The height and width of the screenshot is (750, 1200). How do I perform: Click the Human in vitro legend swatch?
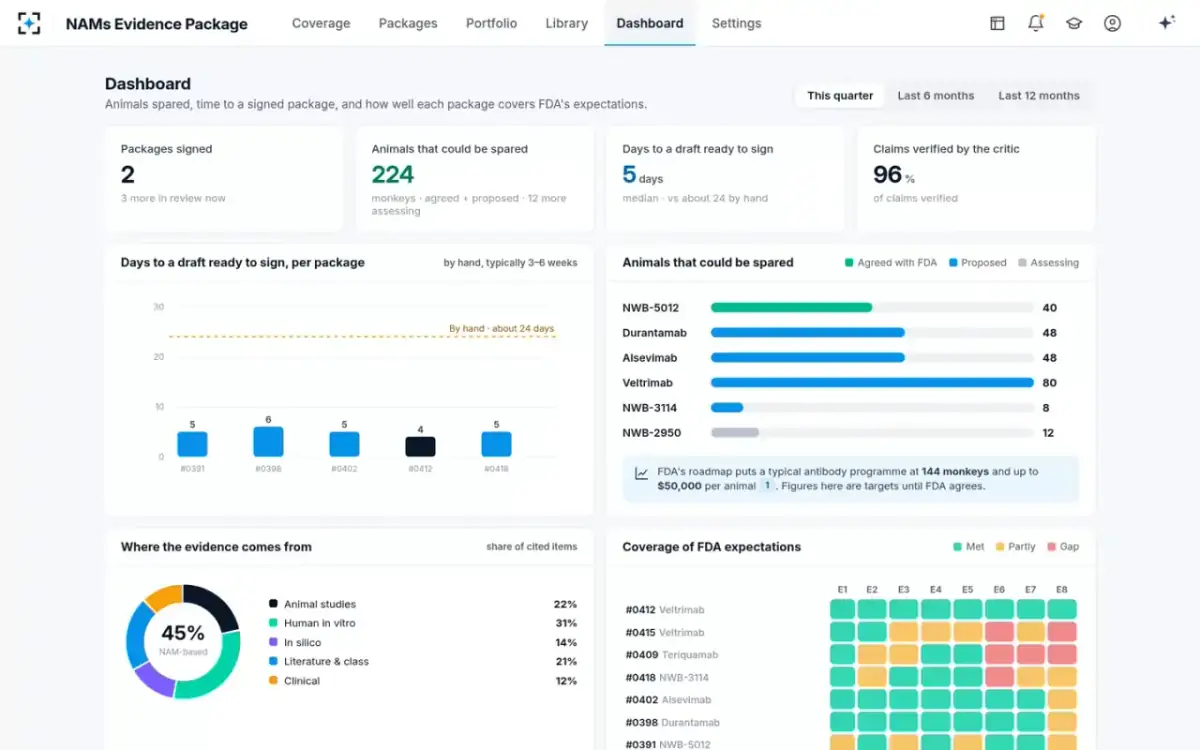[273, 623]
